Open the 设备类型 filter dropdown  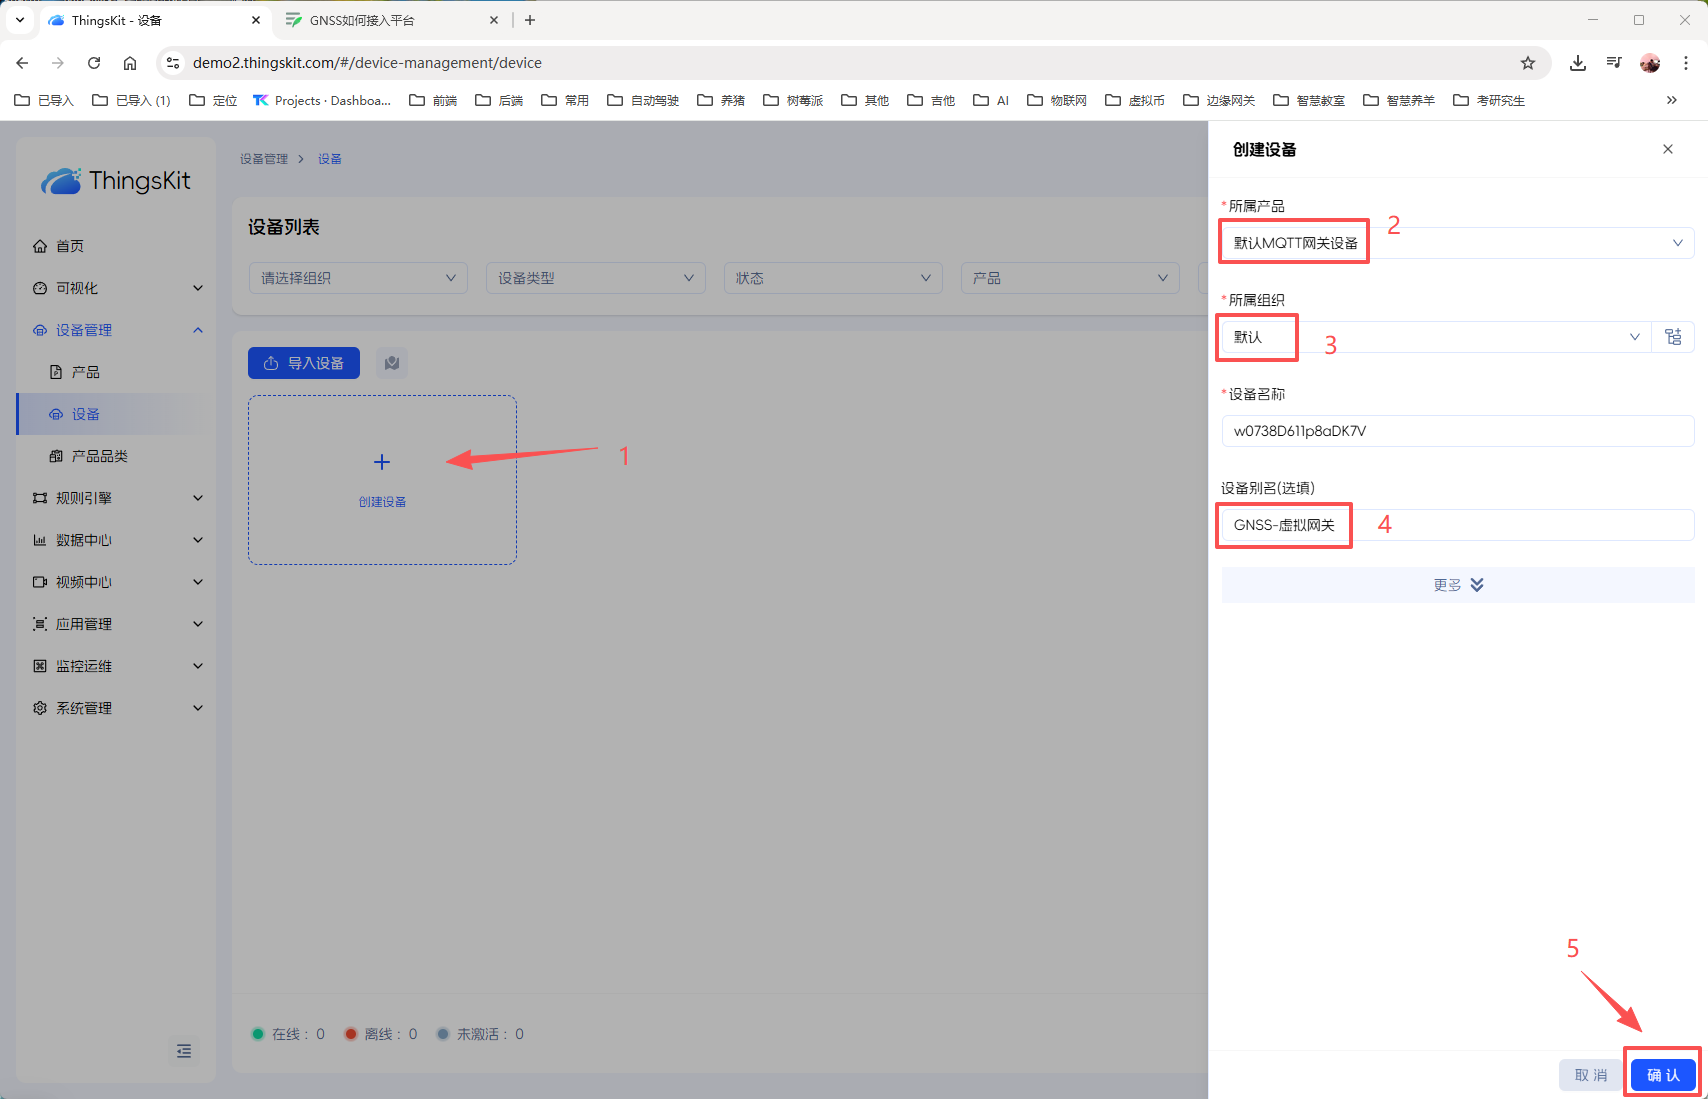click(x=595, y=278)
